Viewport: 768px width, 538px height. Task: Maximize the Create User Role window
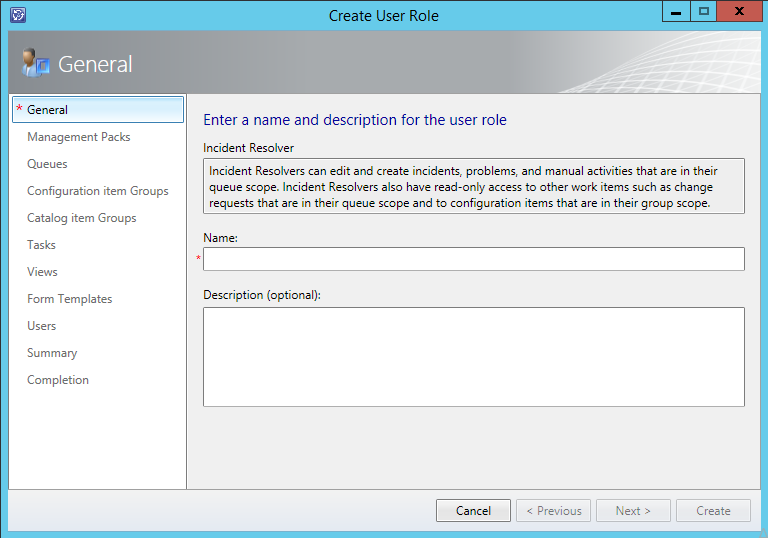click(x=705, y=13)
